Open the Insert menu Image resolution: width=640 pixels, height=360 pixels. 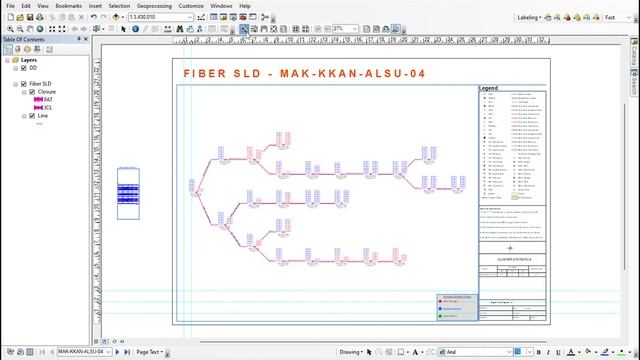point(95,6)
